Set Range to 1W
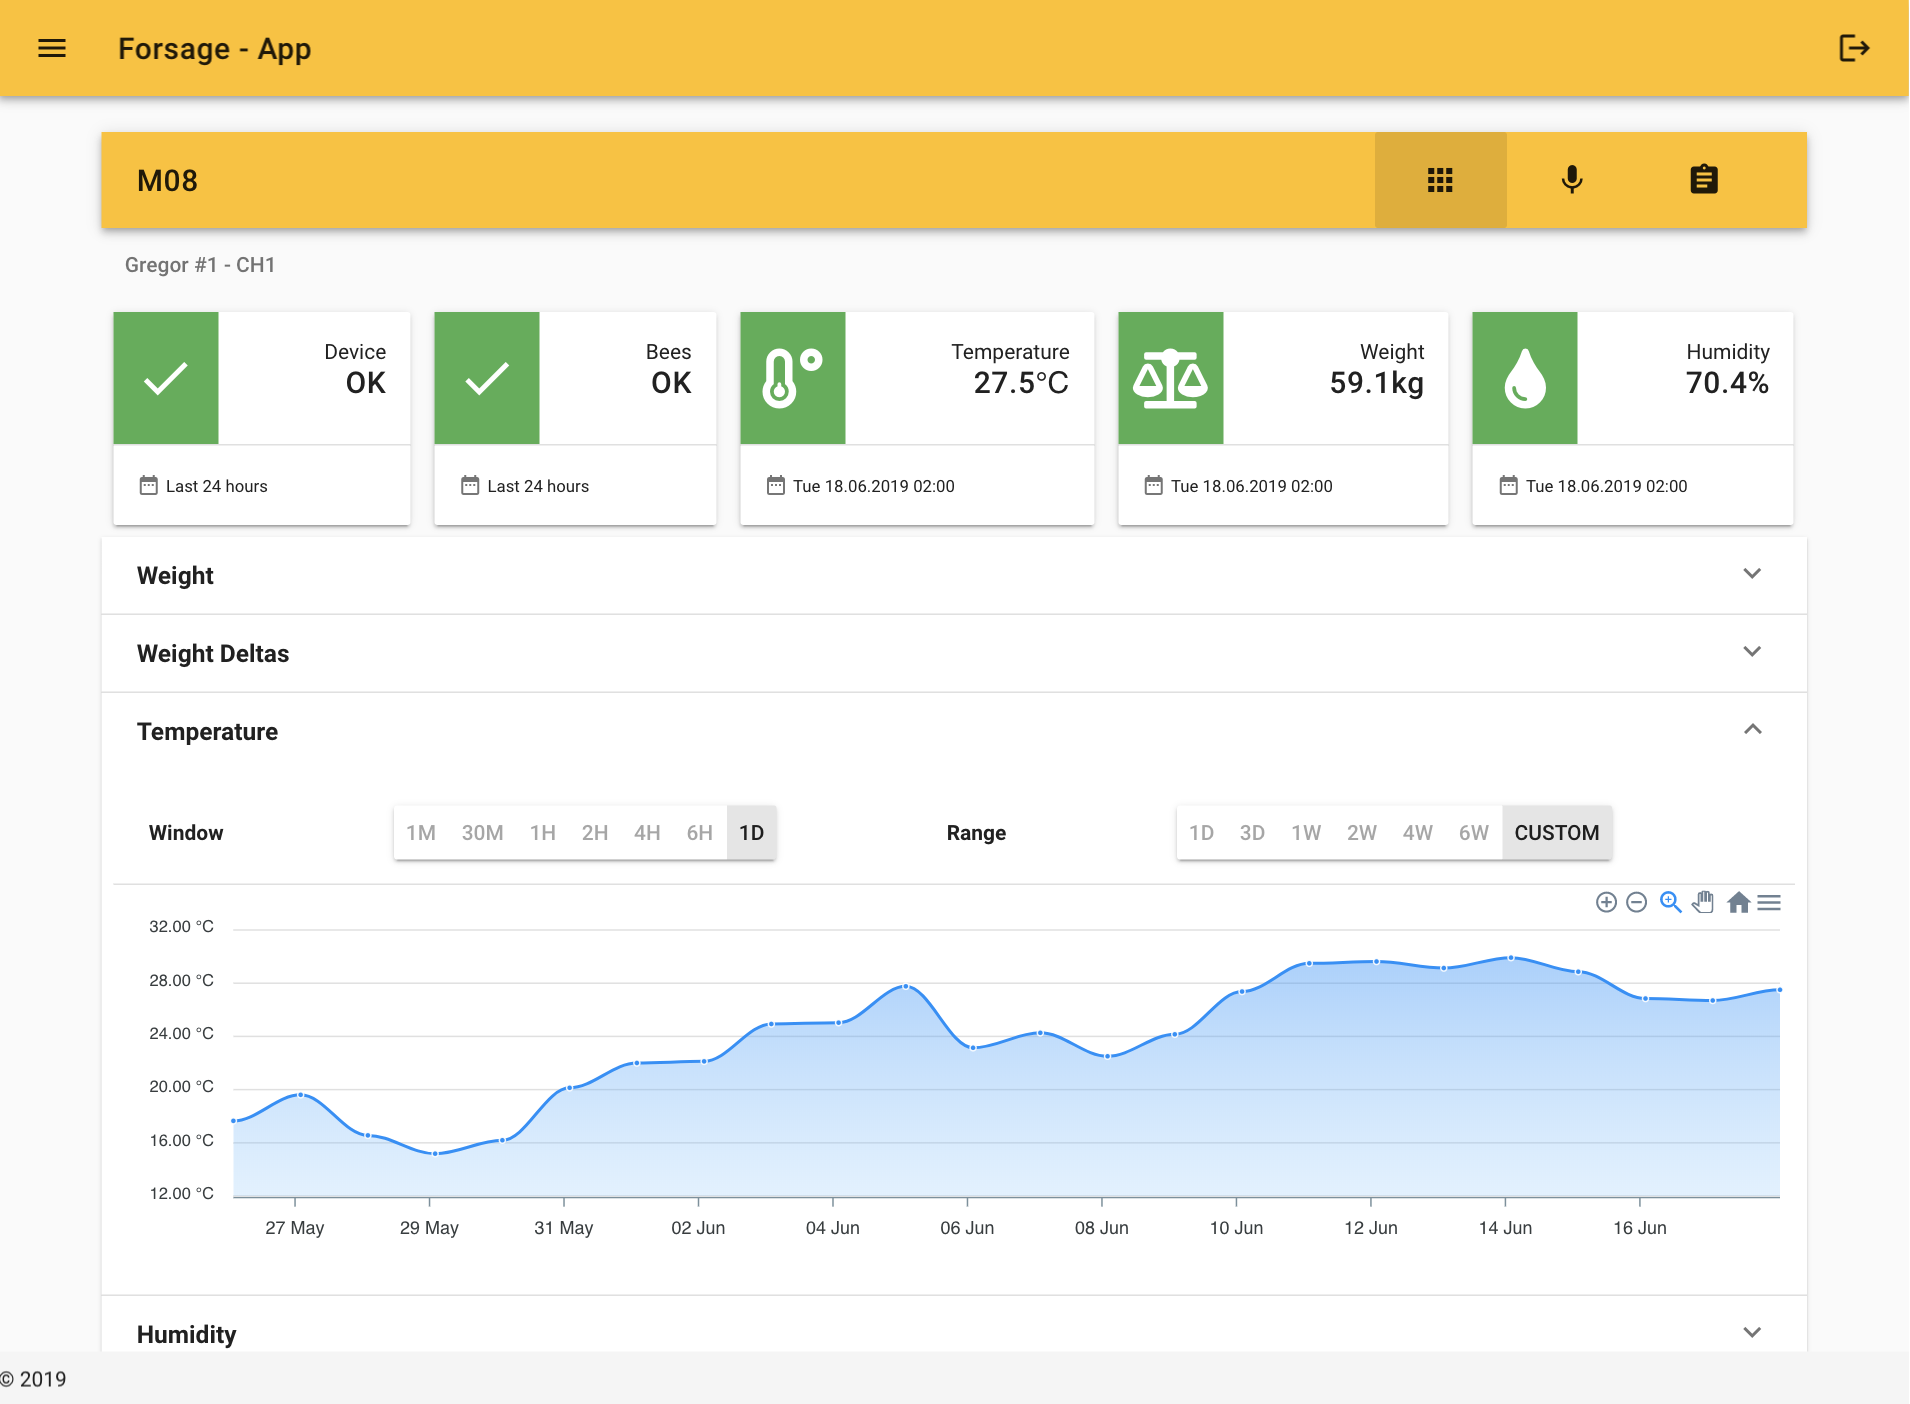Viewport: 1910px width, 1404px height. [x=1306, y=833]
